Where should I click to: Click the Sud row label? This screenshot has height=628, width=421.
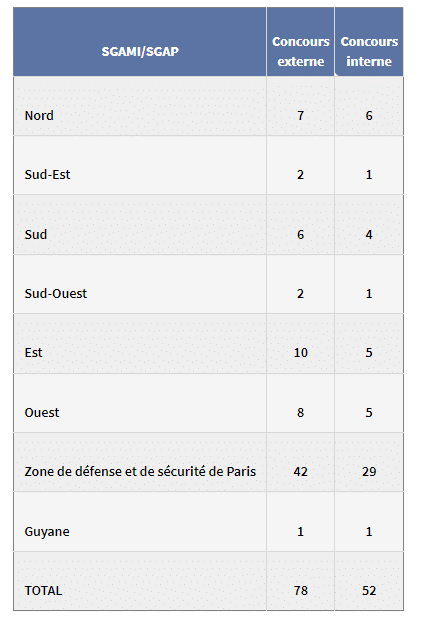coord(36,234)
